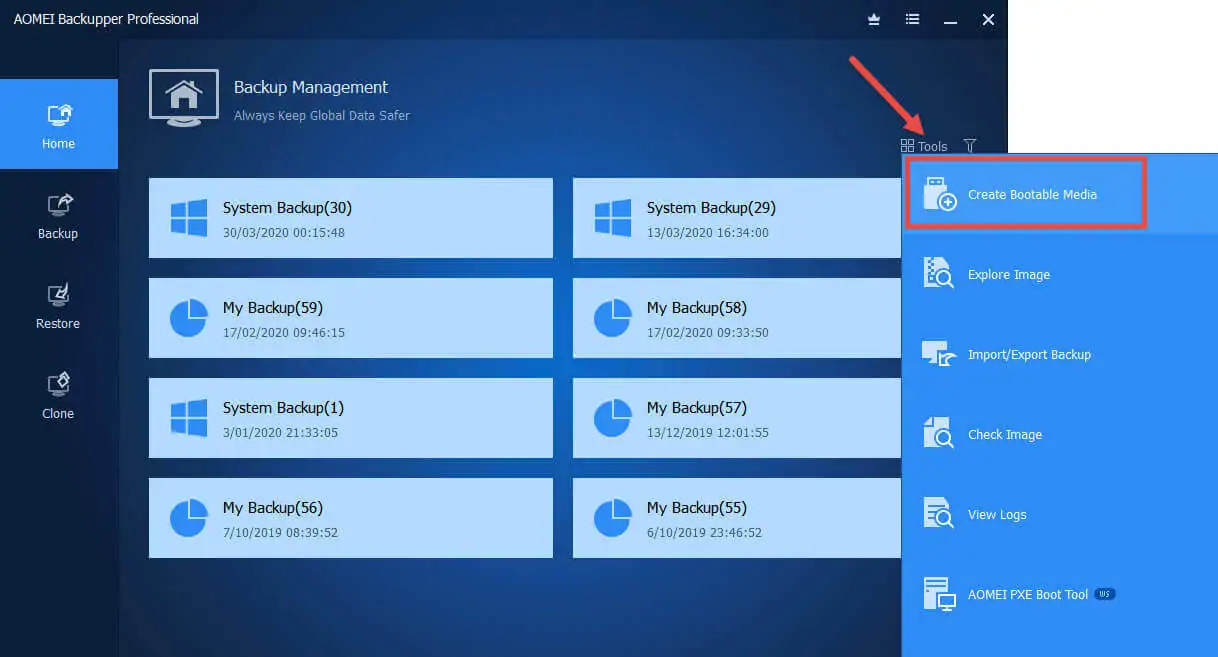1218x657 pixels.
Task: Open the Tools dropdown menu
Action: [924, 146]
